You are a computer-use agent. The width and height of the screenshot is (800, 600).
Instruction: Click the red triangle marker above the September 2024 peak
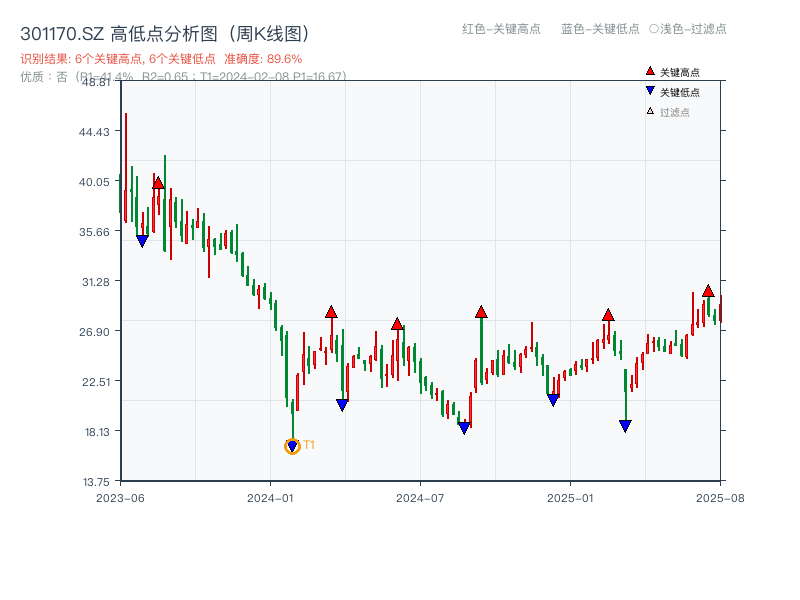(x=482, y=313)
